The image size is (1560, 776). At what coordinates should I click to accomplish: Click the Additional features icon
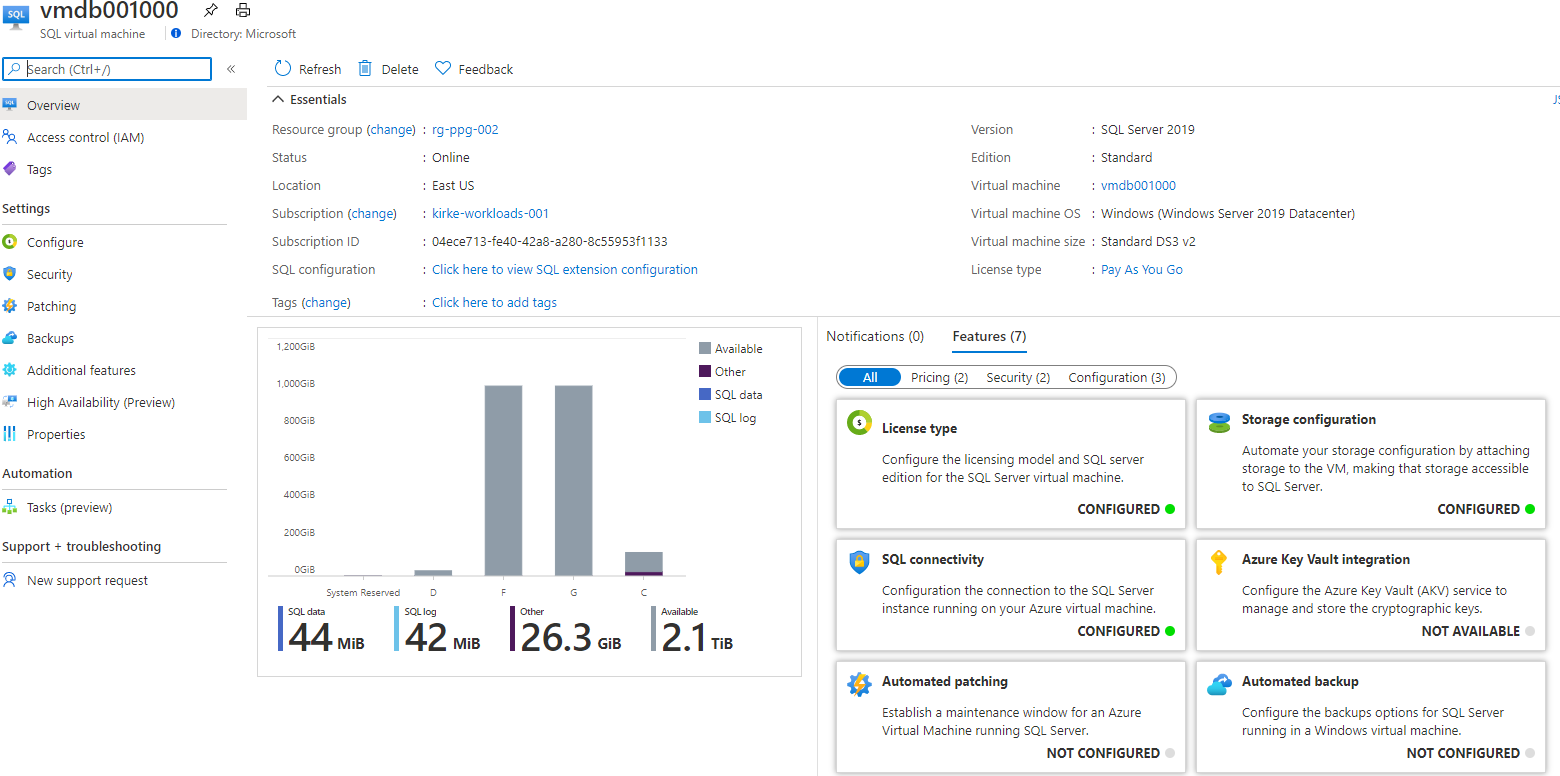point(10,370)
